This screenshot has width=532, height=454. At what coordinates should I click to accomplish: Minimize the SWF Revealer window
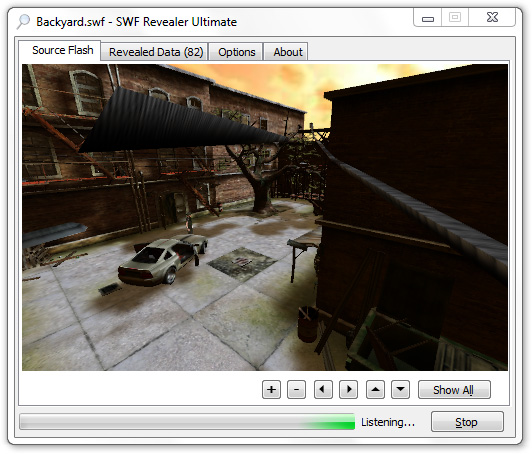[428, 17]
